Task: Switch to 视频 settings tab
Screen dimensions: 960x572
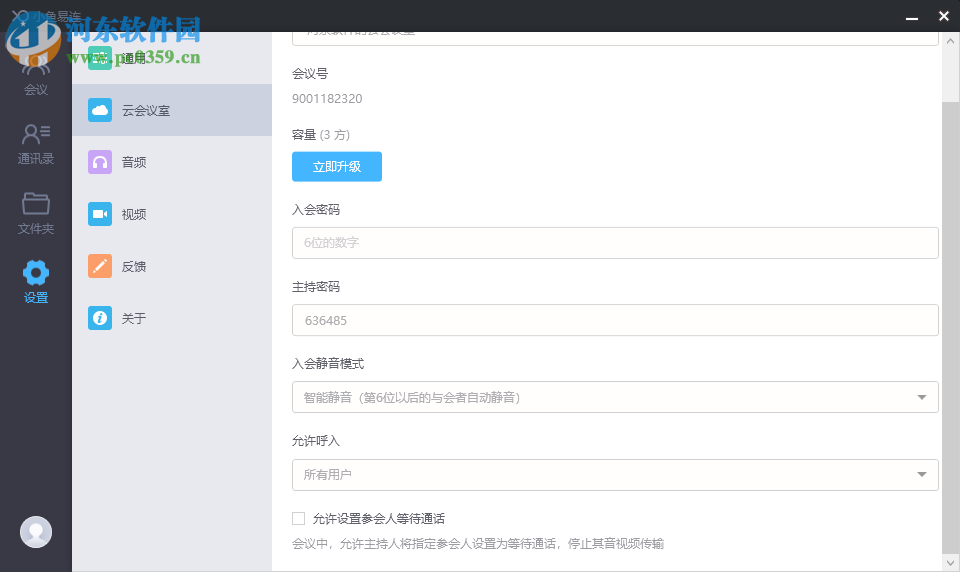Action: (x=172, y=214)
